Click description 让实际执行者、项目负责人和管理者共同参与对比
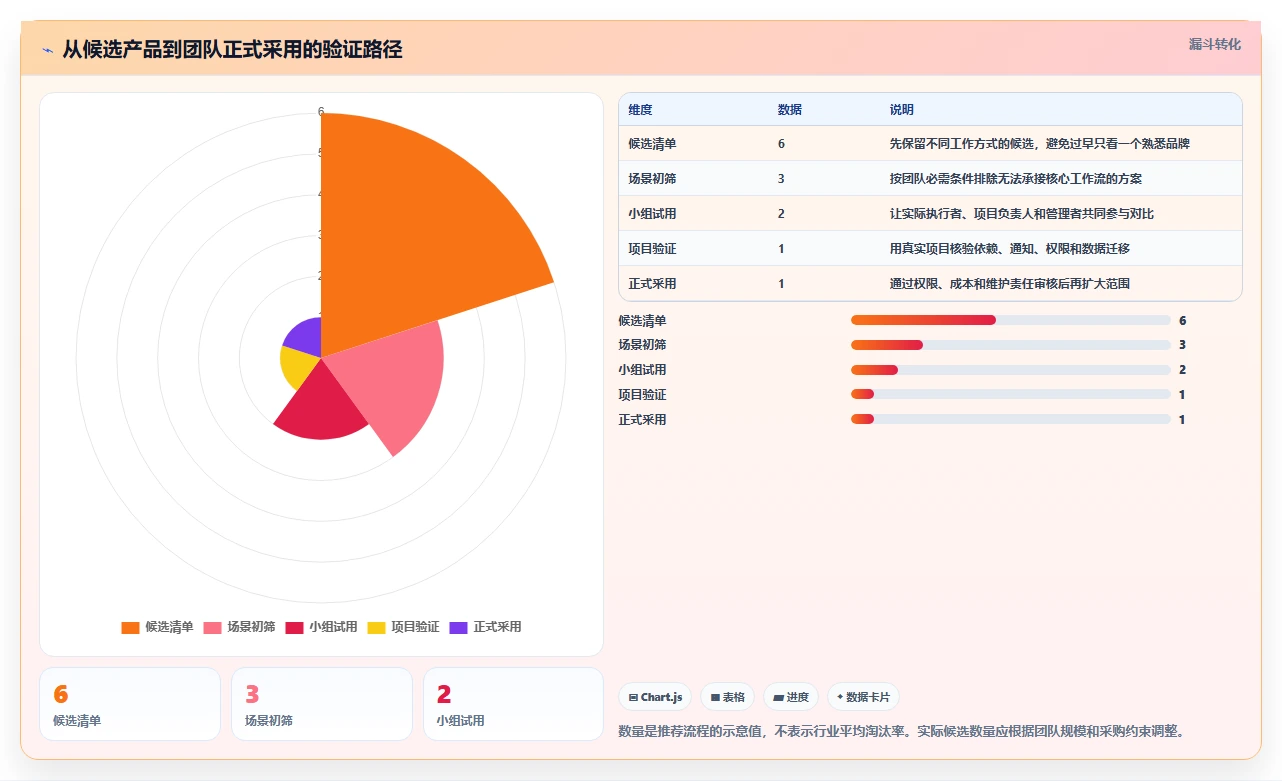Screen dimensions: 1282x781 tap(1022, 214)
